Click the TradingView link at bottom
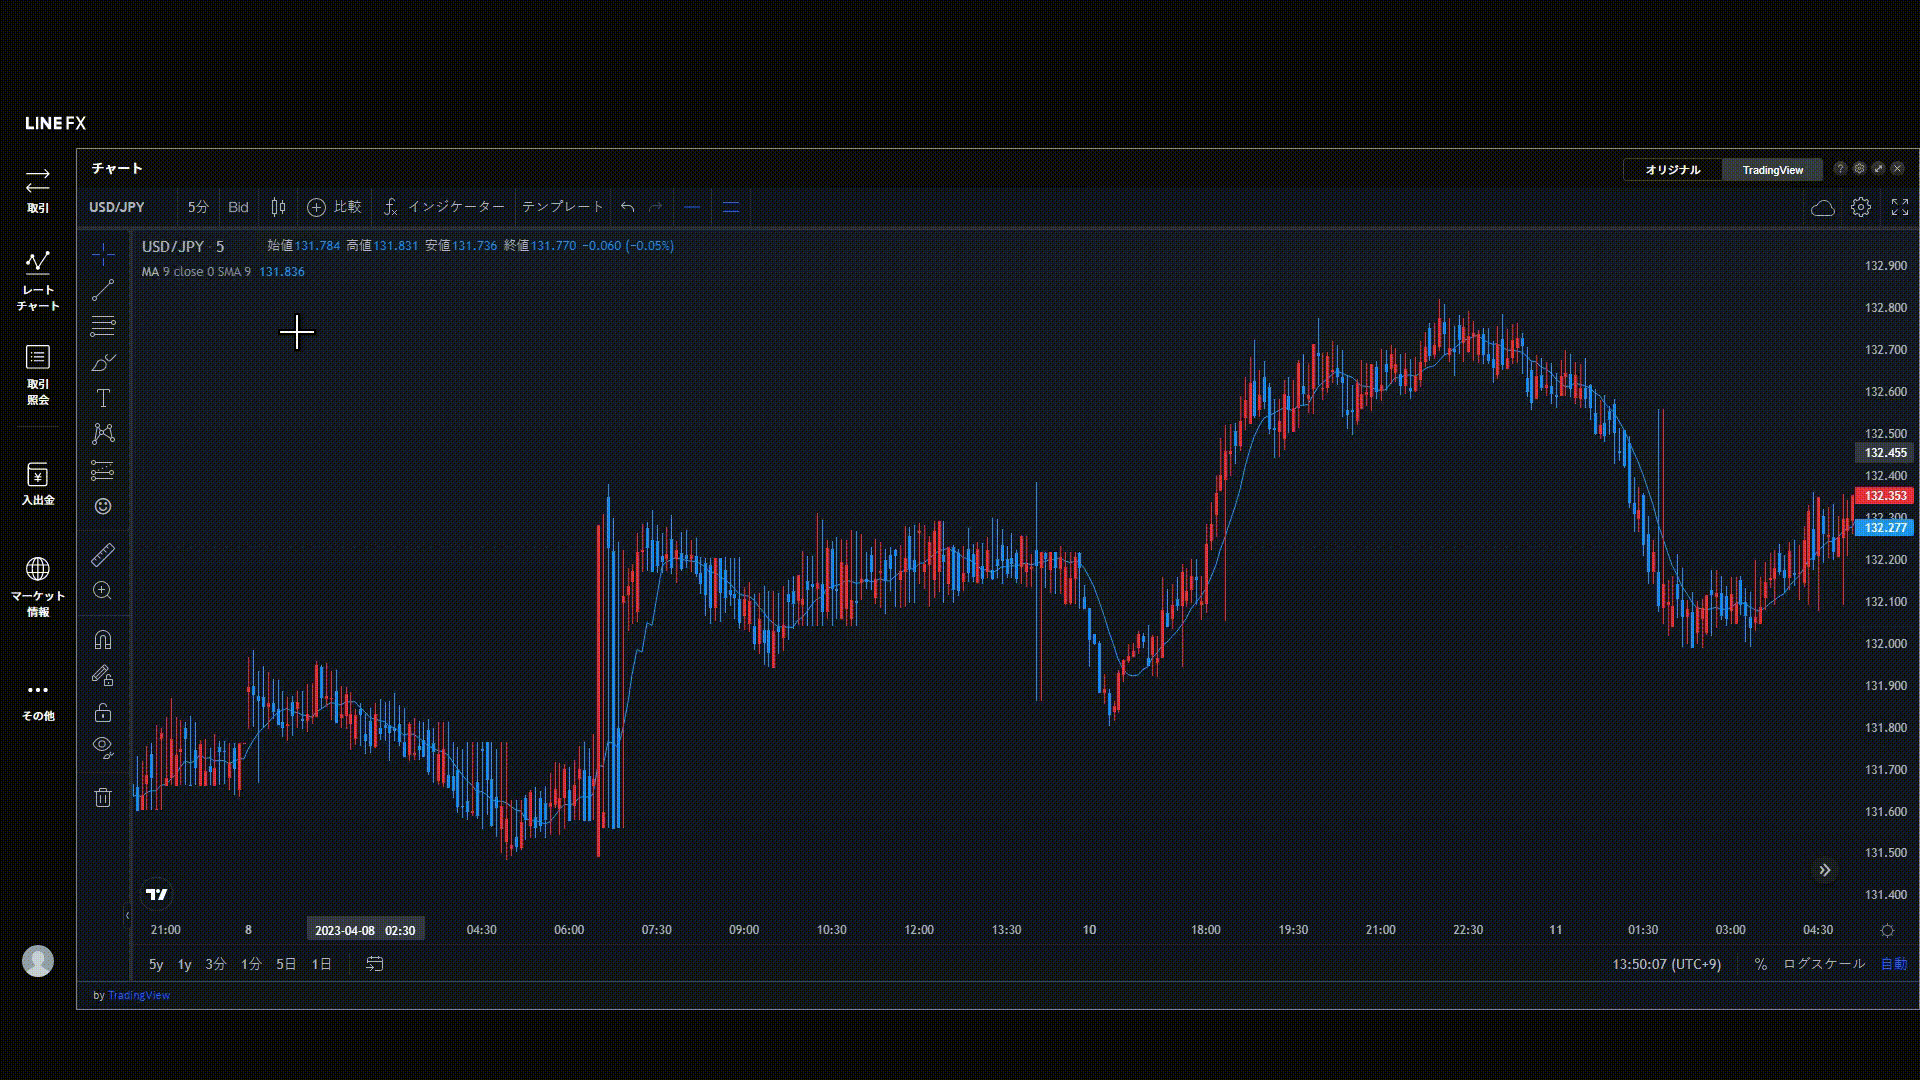The width and height of the screenshot is (1920, 1080). click(139, 995)
